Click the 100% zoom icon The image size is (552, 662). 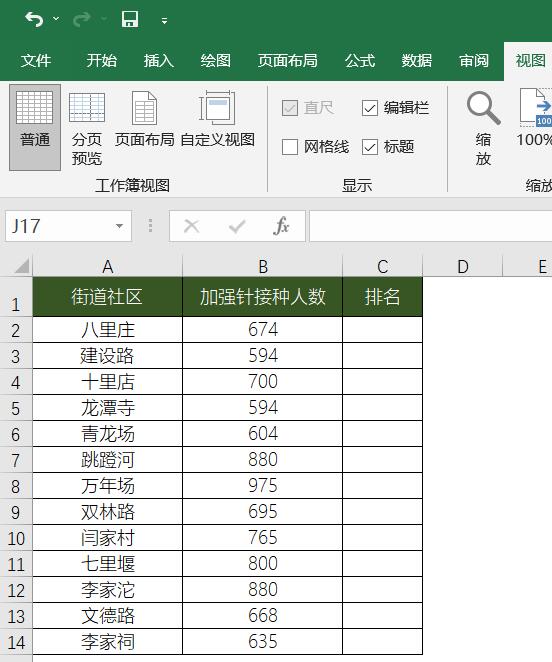pyautogui.click(x=535, y=118)
